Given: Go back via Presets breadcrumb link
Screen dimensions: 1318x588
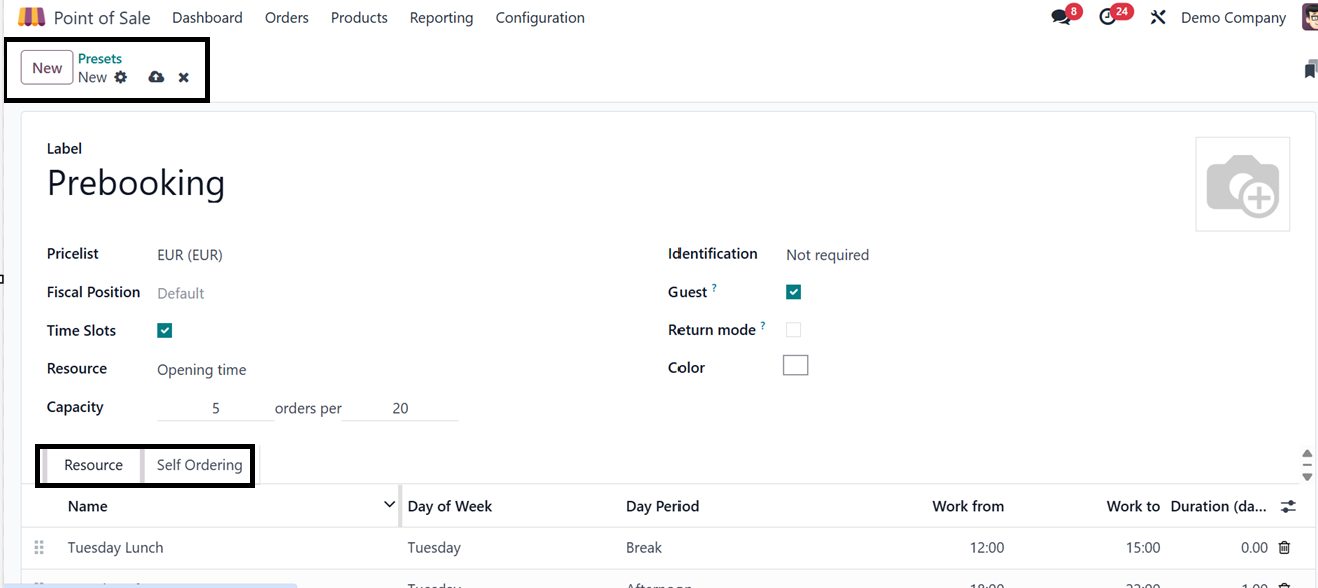Looking at the screenshot, I should tap(100, 59).
